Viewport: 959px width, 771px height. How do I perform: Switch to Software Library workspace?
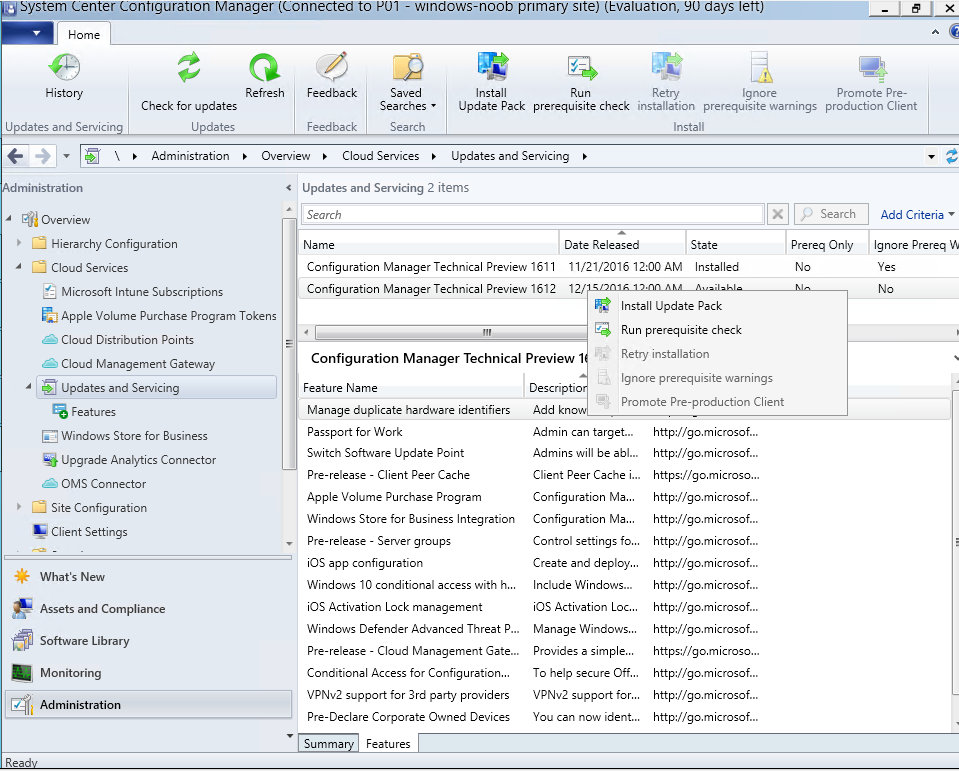pos(84,640)
